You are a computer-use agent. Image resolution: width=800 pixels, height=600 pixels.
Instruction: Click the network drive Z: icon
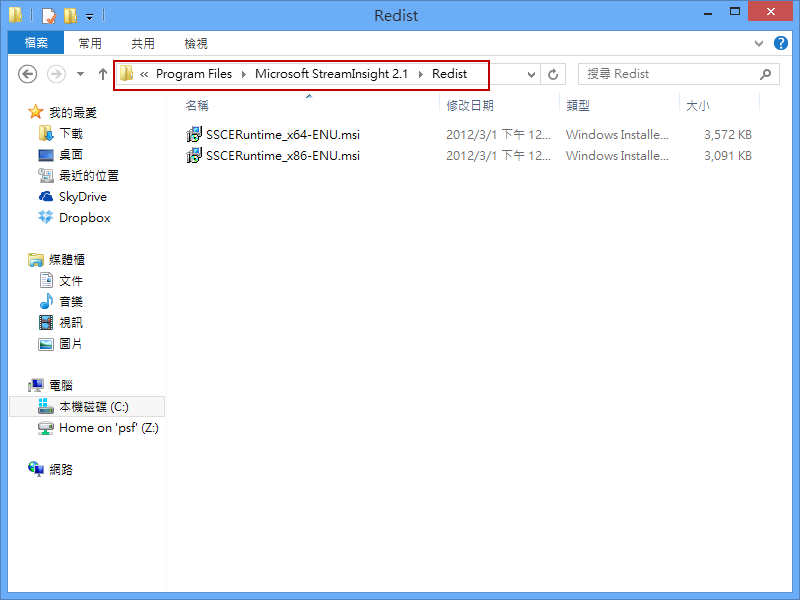pos(46,428)
